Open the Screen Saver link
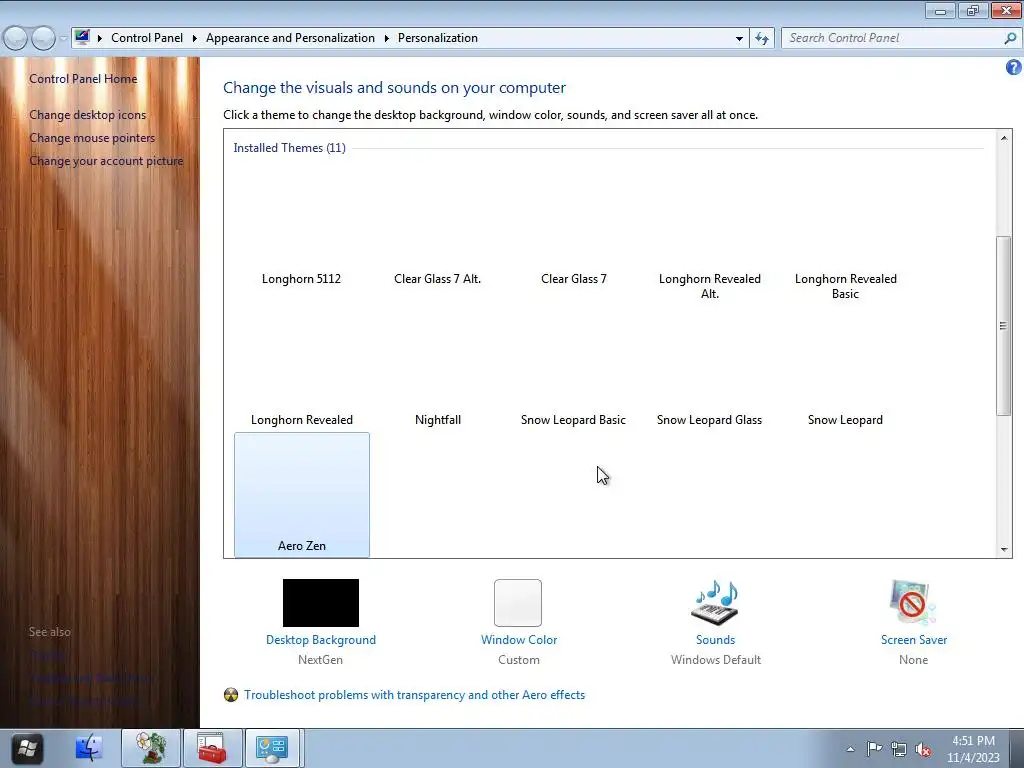The width and height of the screenshot is (1024, 768). click(x=914, y=640)
